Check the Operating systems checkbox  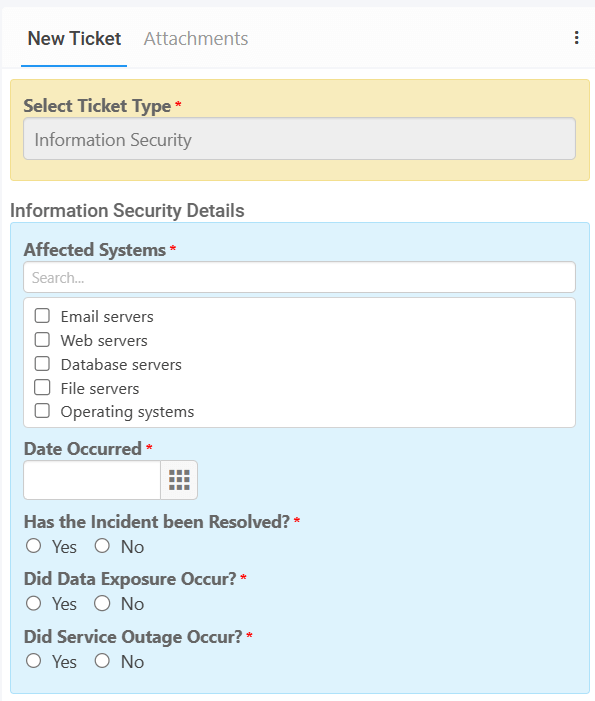[x=42, y=410]
